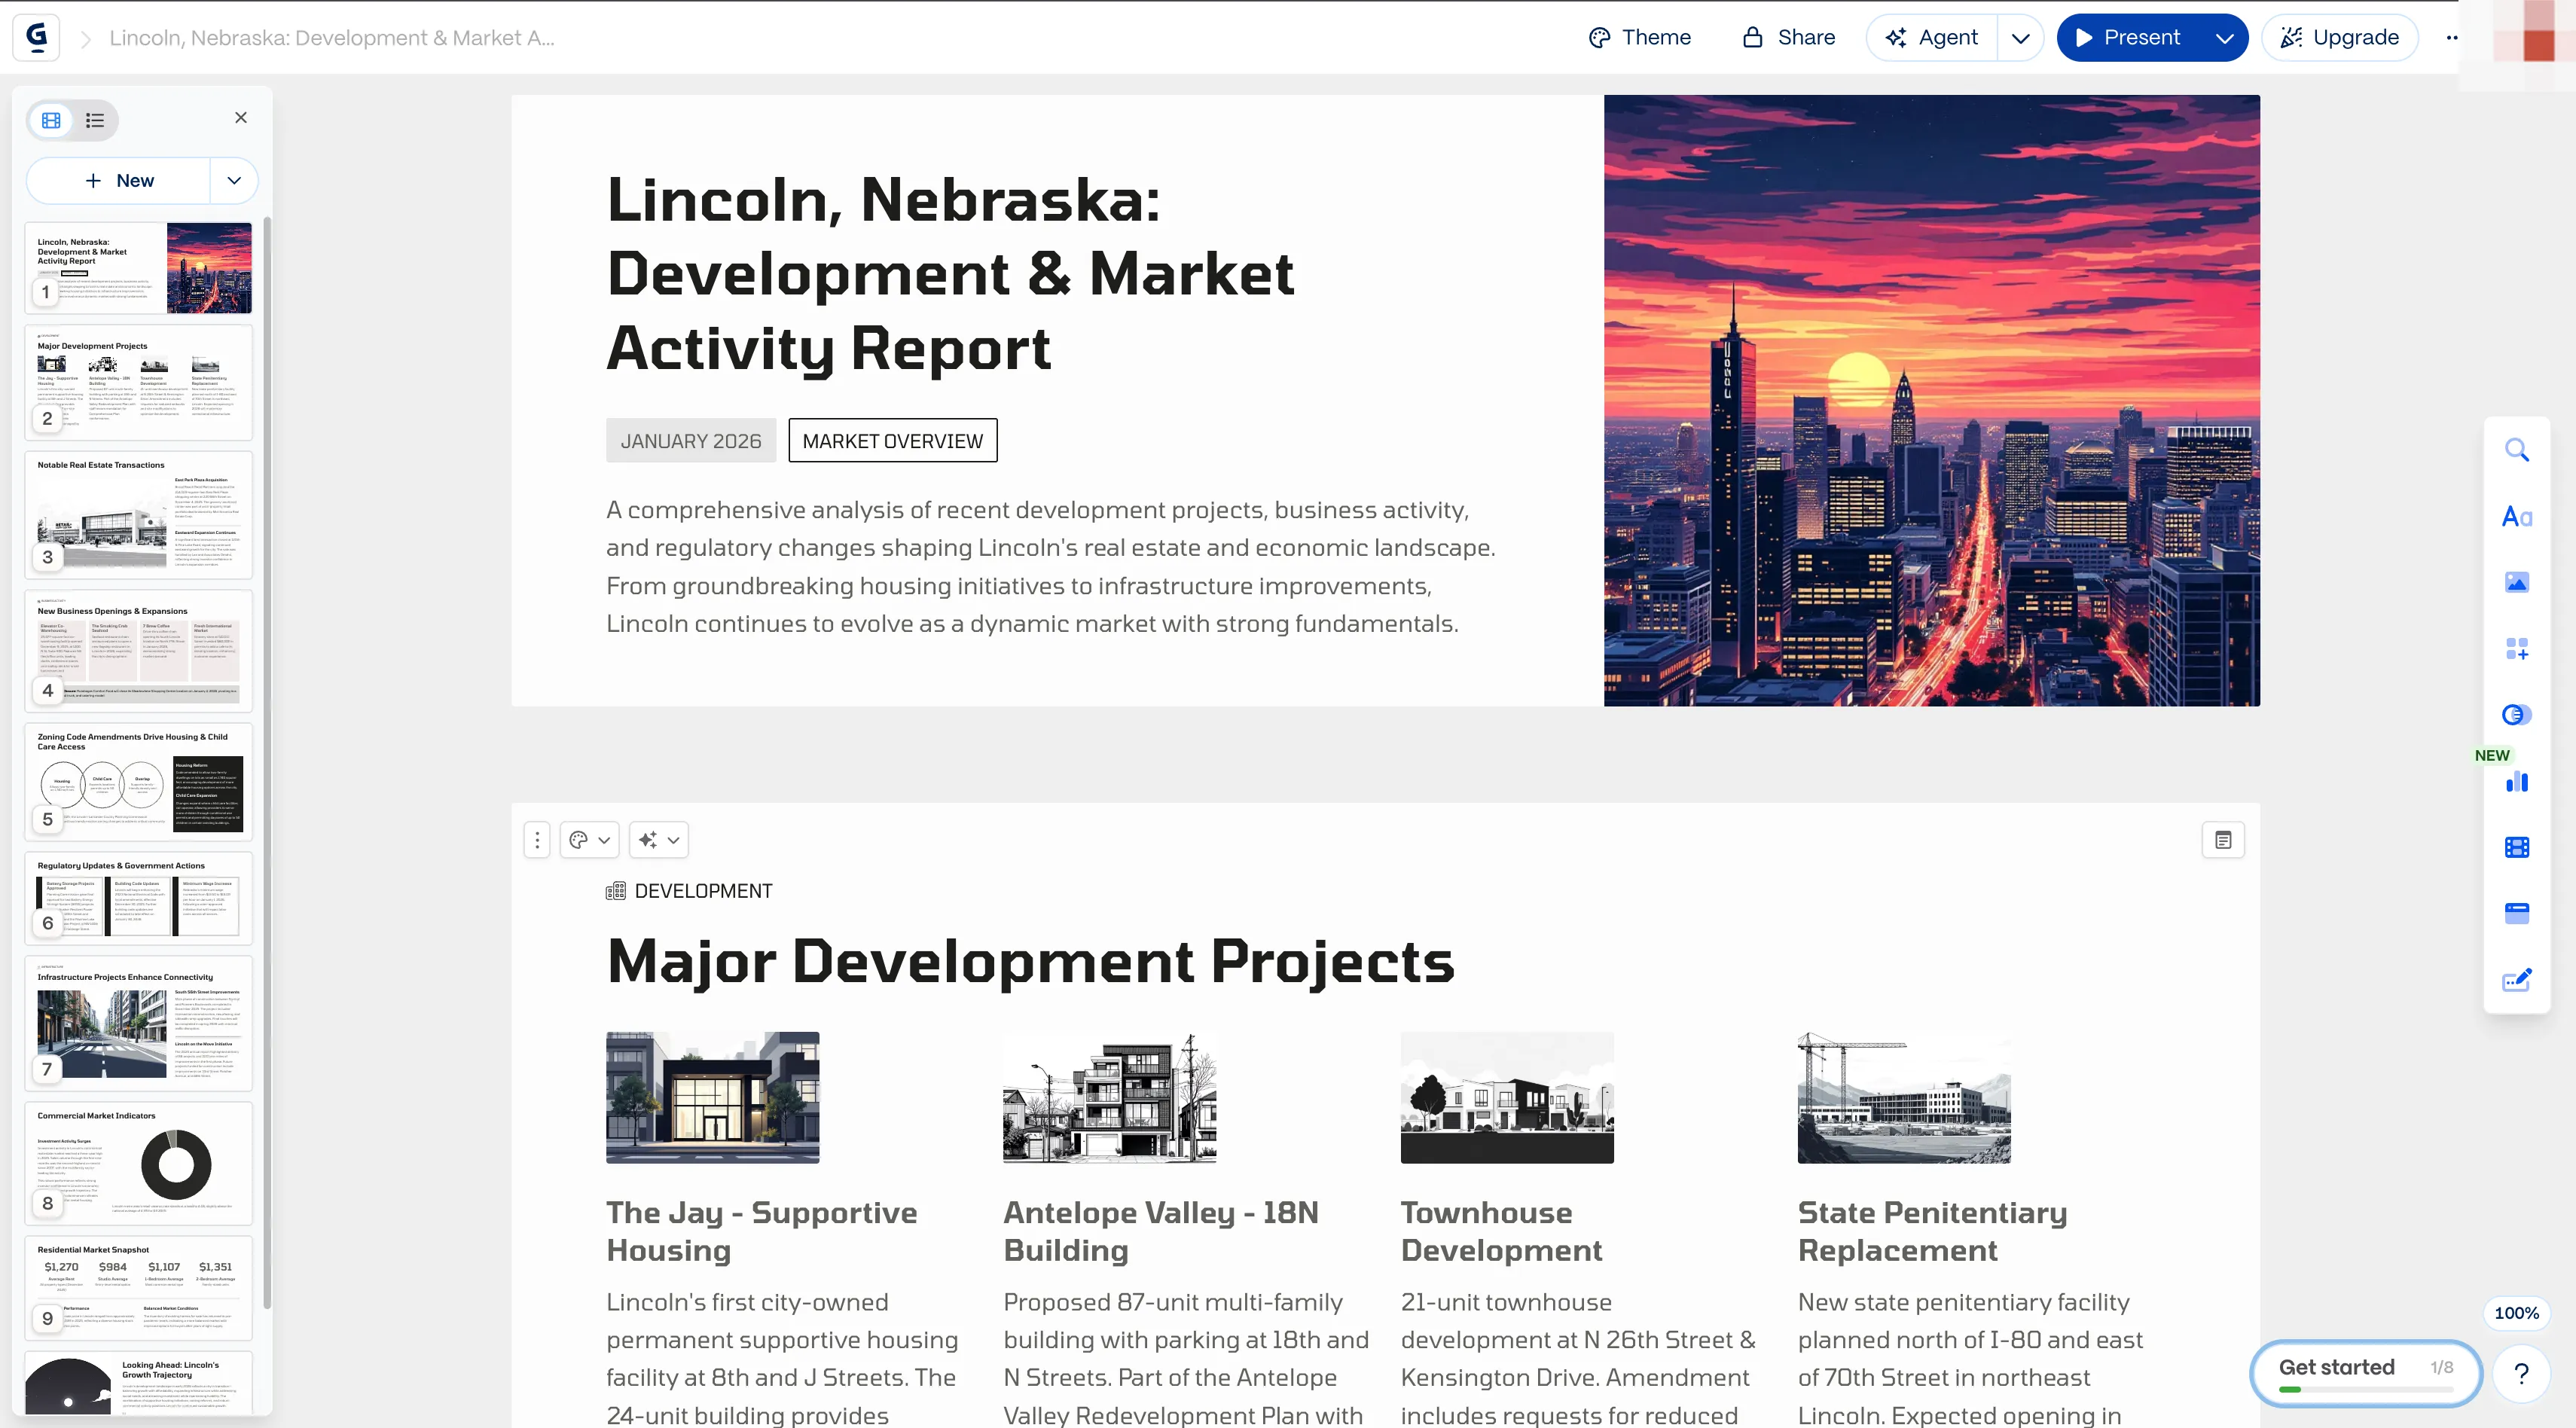Open the New card dropdown arrow
The image size is (2576, 1428).
click(x=234, y=181)
